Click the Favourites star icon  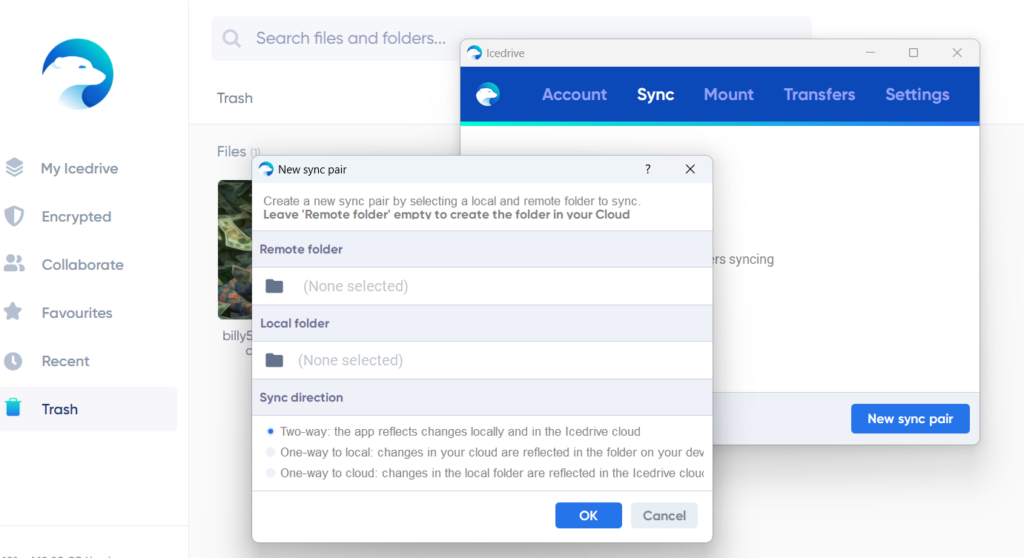[13, 312]
